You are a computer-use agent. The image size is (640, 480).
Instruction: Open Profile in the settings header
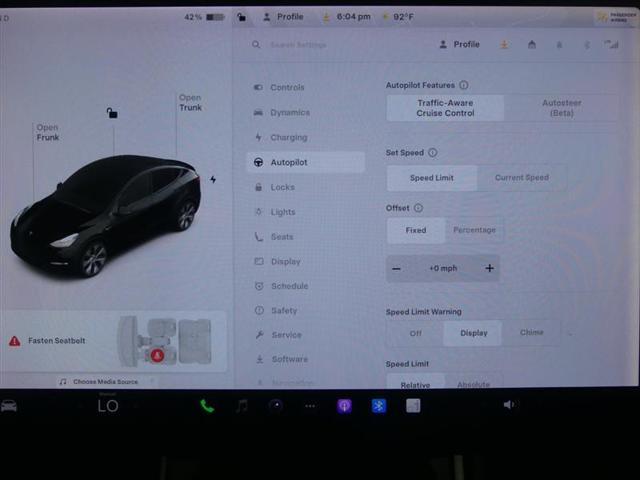[460, 44]
